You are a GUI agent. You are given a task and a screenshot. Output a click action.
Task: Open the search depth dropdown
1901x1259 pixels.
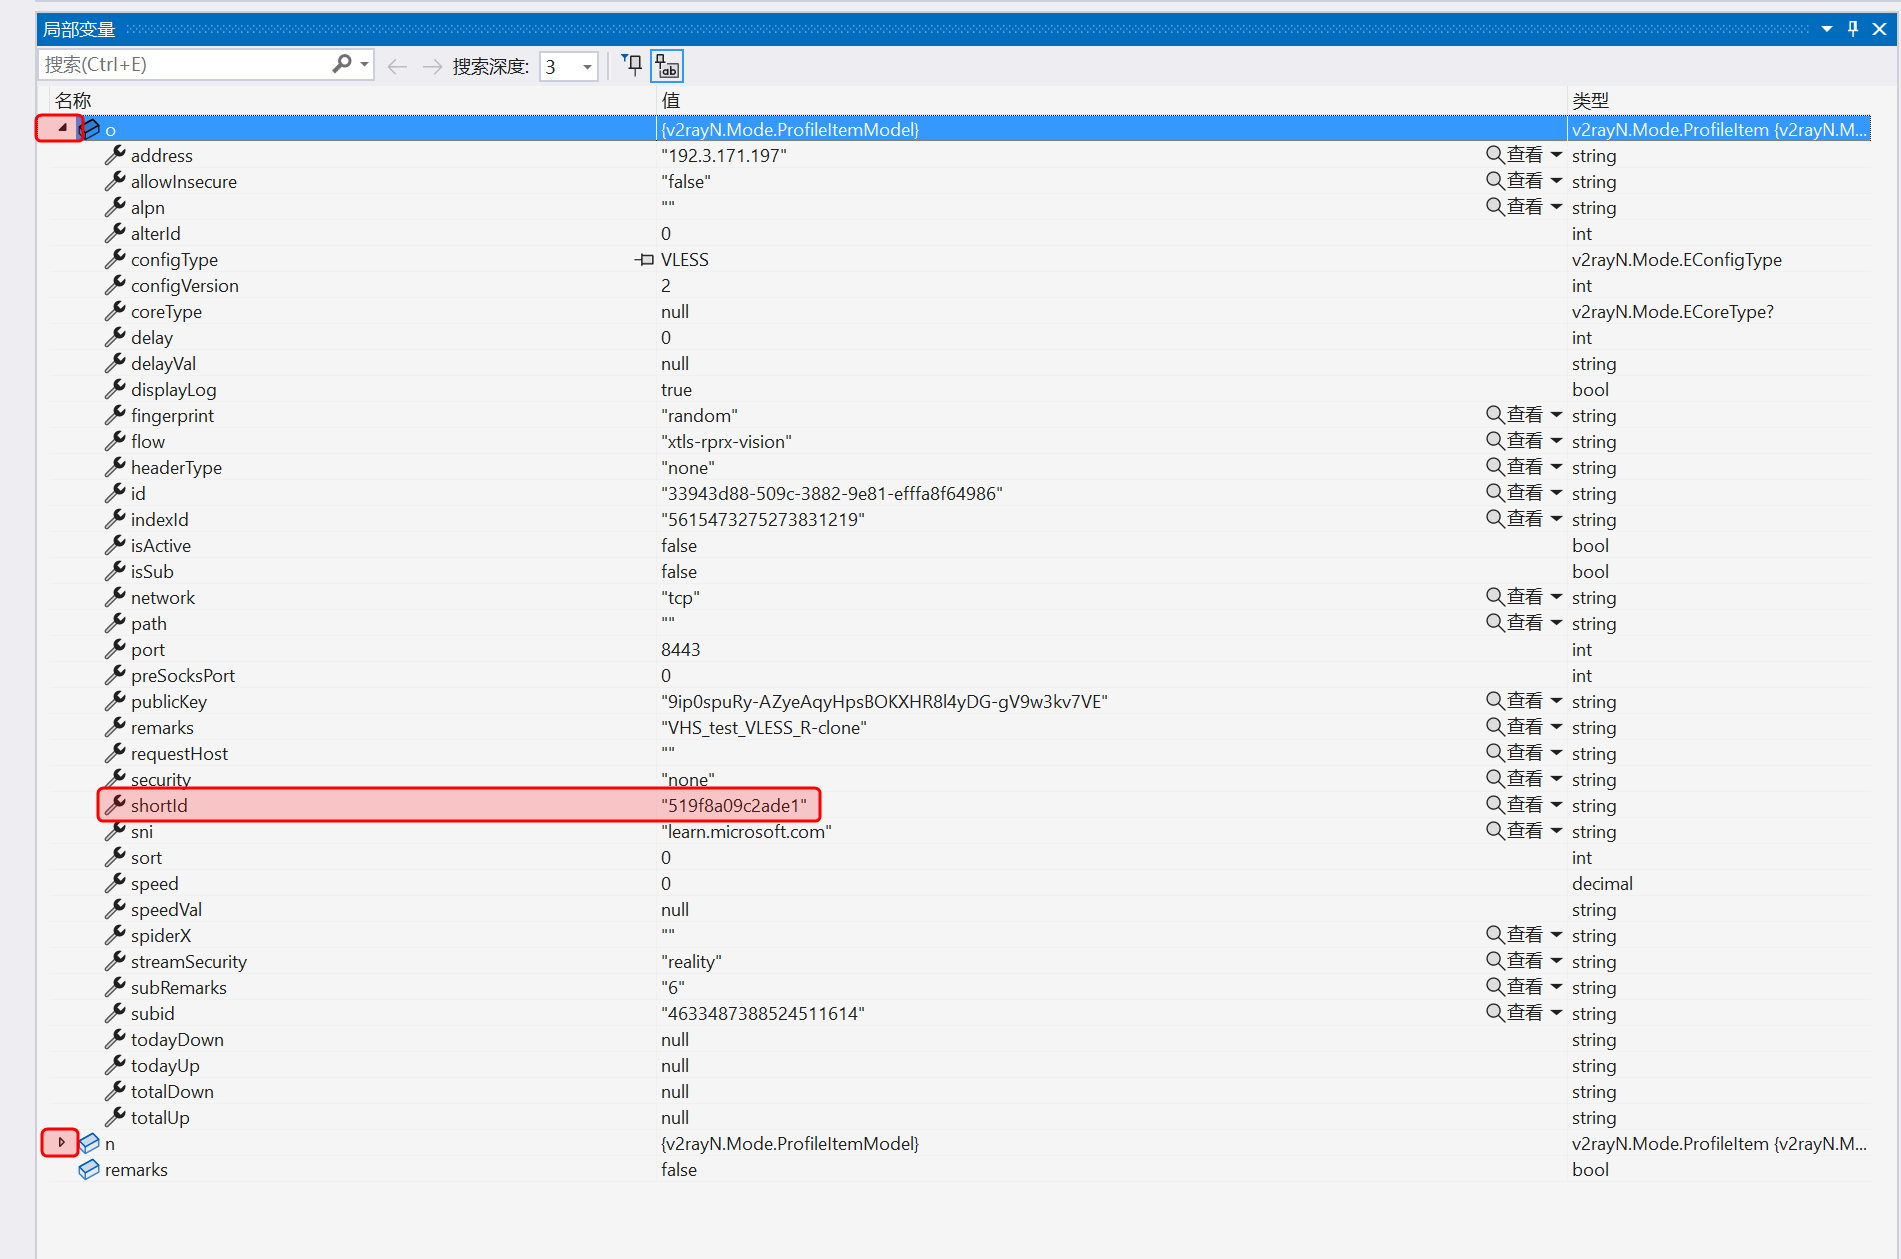tap(587, 67)
